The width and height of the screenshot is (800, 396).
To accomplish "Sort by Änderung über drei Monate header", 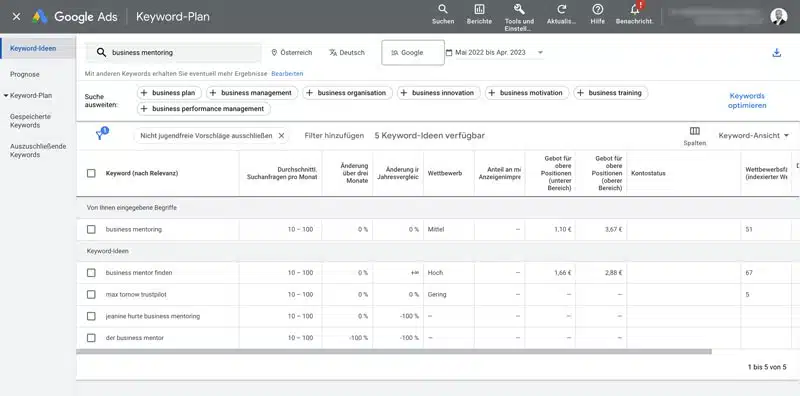I will pos(354,173).
